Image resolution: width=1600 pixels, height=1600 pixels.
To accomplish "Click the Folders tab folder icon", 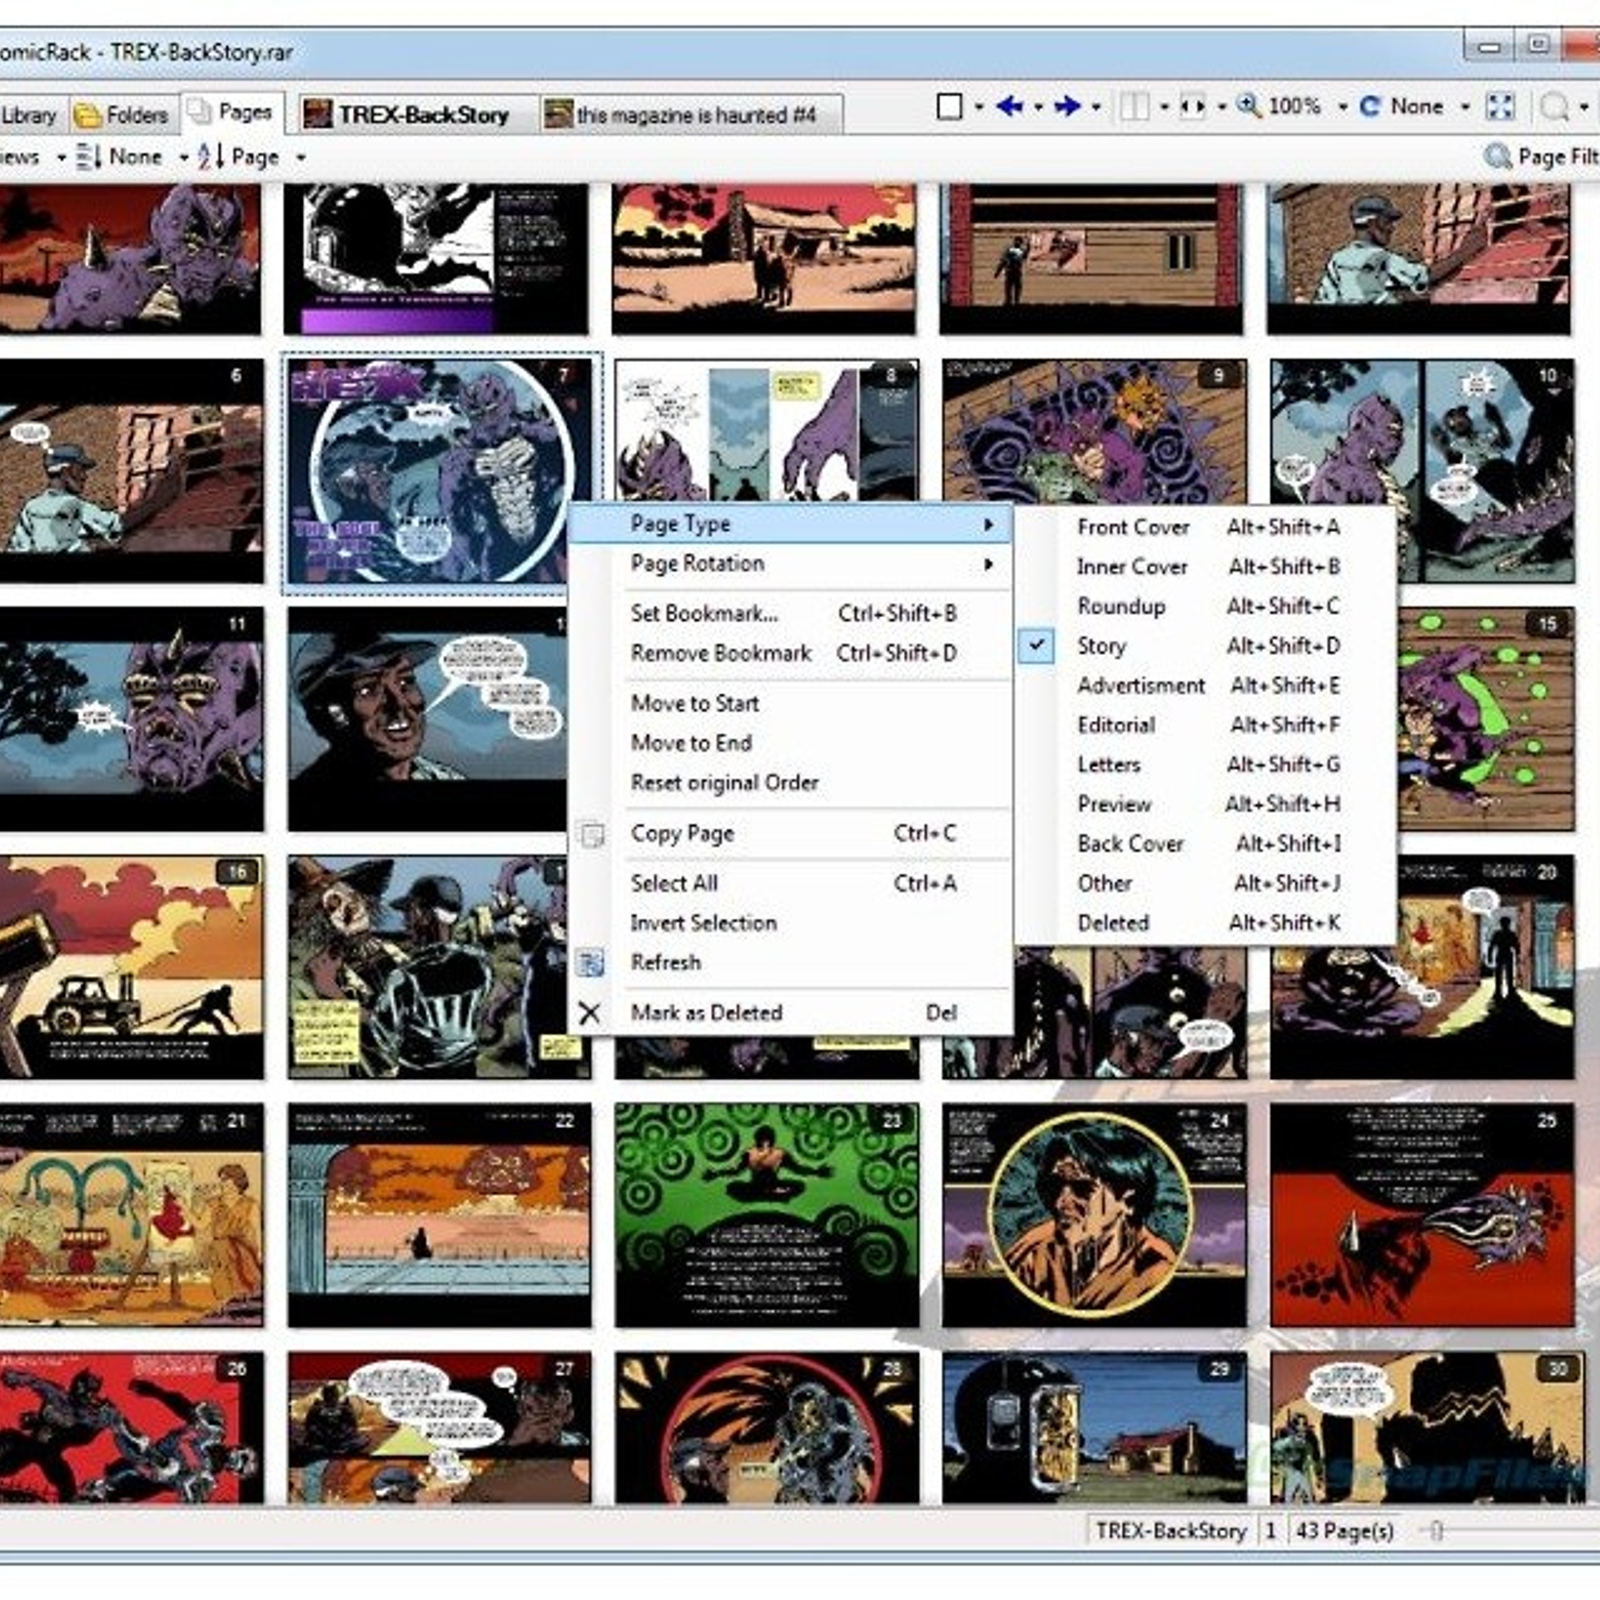I will (88, 116).
